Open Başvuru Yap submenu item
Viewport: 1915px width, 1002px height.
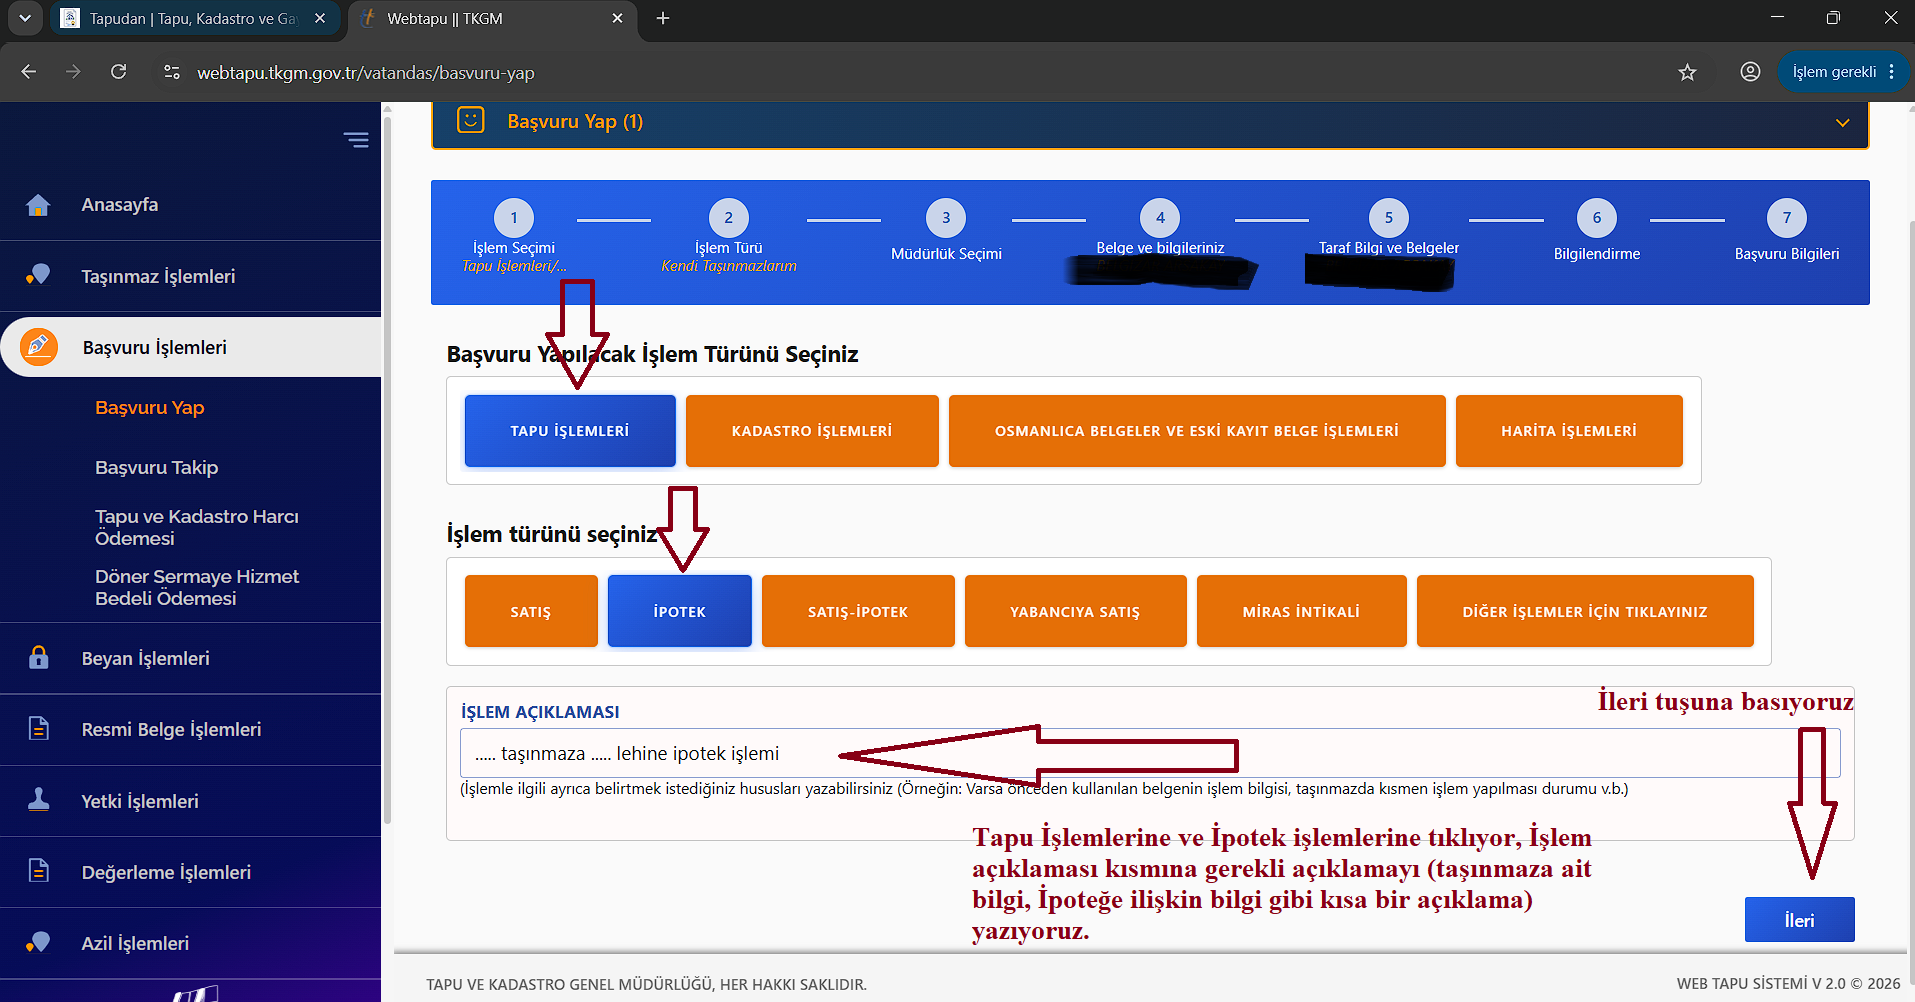click(150, 408)
